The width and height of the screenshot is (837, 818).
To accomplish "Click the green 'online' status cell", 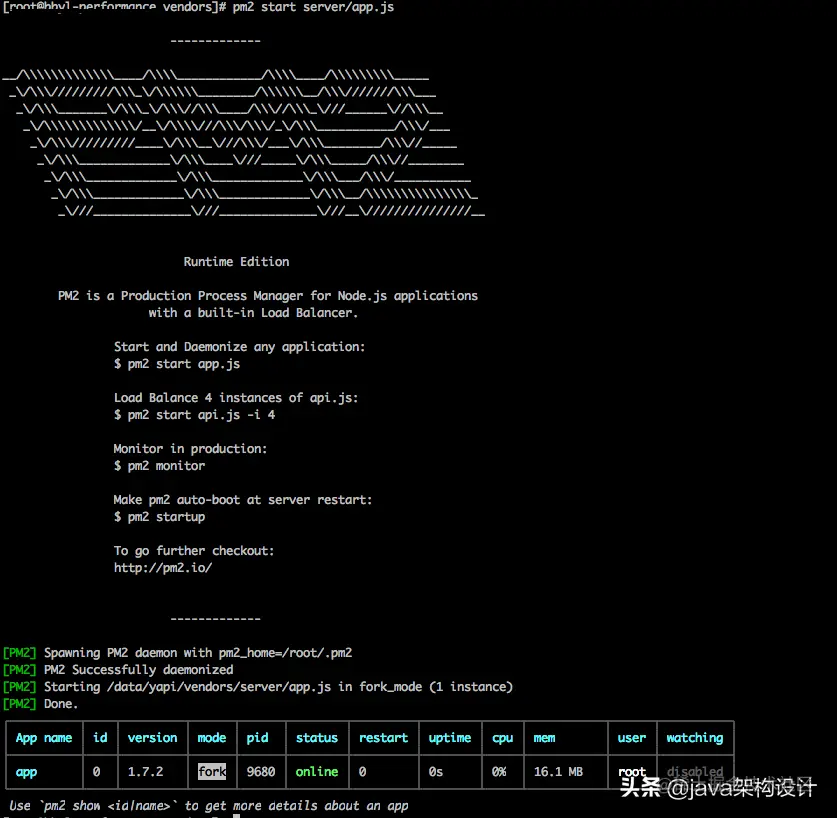I will pyautogui.click(x=317, y=772).
